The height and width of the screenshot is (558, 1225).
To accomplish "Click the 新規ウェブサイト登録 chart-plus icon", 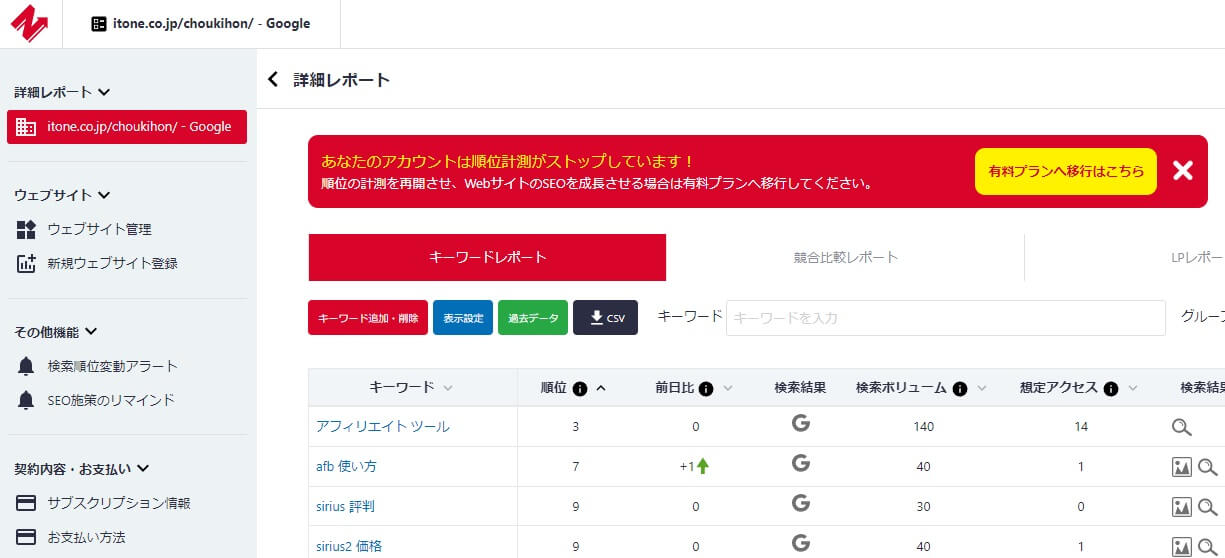I will point(26,264).
